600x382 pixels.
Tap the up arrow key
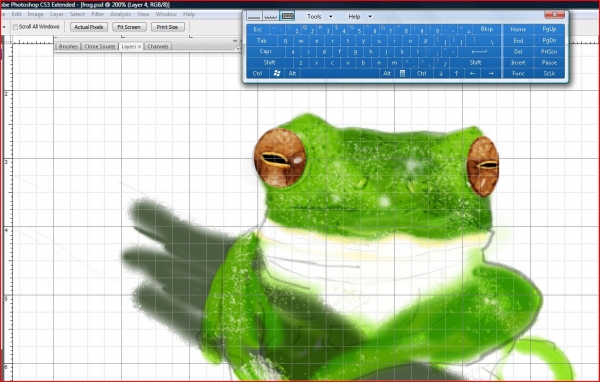click(457, 73)
